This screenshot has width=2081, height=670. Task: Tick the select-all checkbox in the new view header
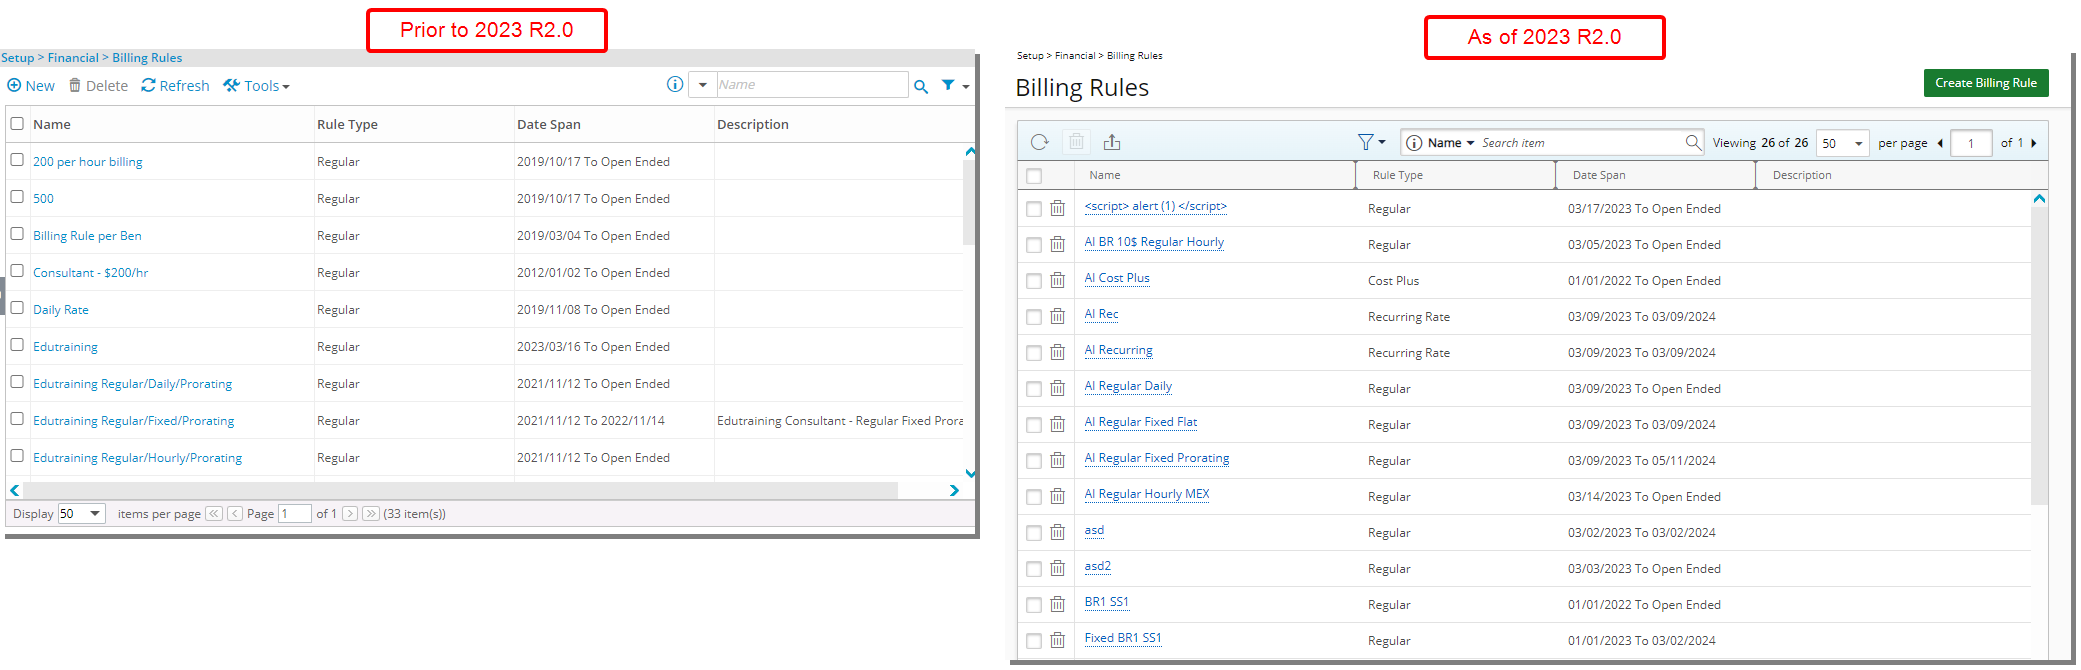click(1034, 176)
